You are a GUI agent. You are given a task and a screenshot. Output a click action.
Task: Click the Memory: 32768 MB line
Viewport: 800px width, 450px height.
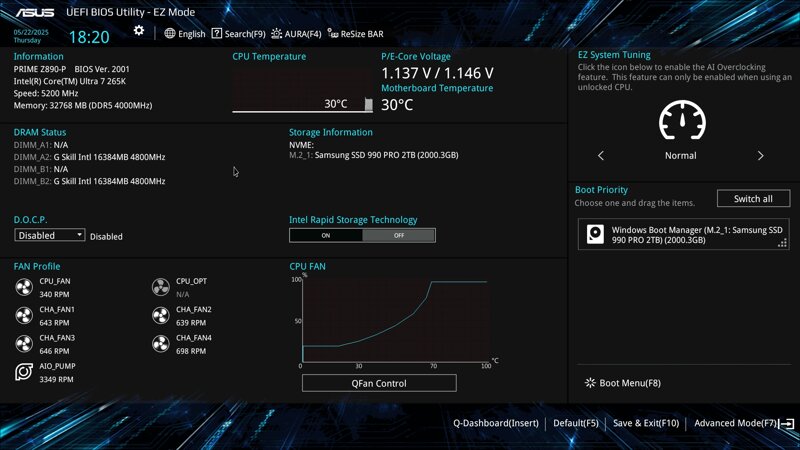pos(83,106)
